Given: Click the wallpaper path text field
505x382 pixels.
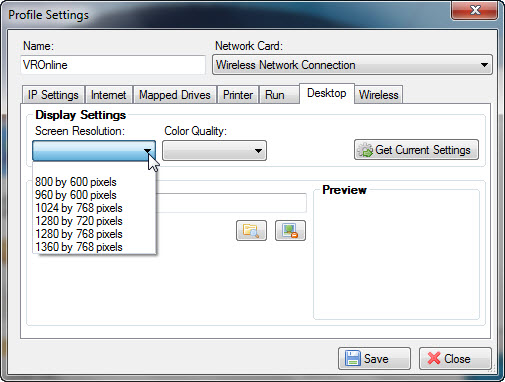Looking at the screenshot, I should pos(231,203).
